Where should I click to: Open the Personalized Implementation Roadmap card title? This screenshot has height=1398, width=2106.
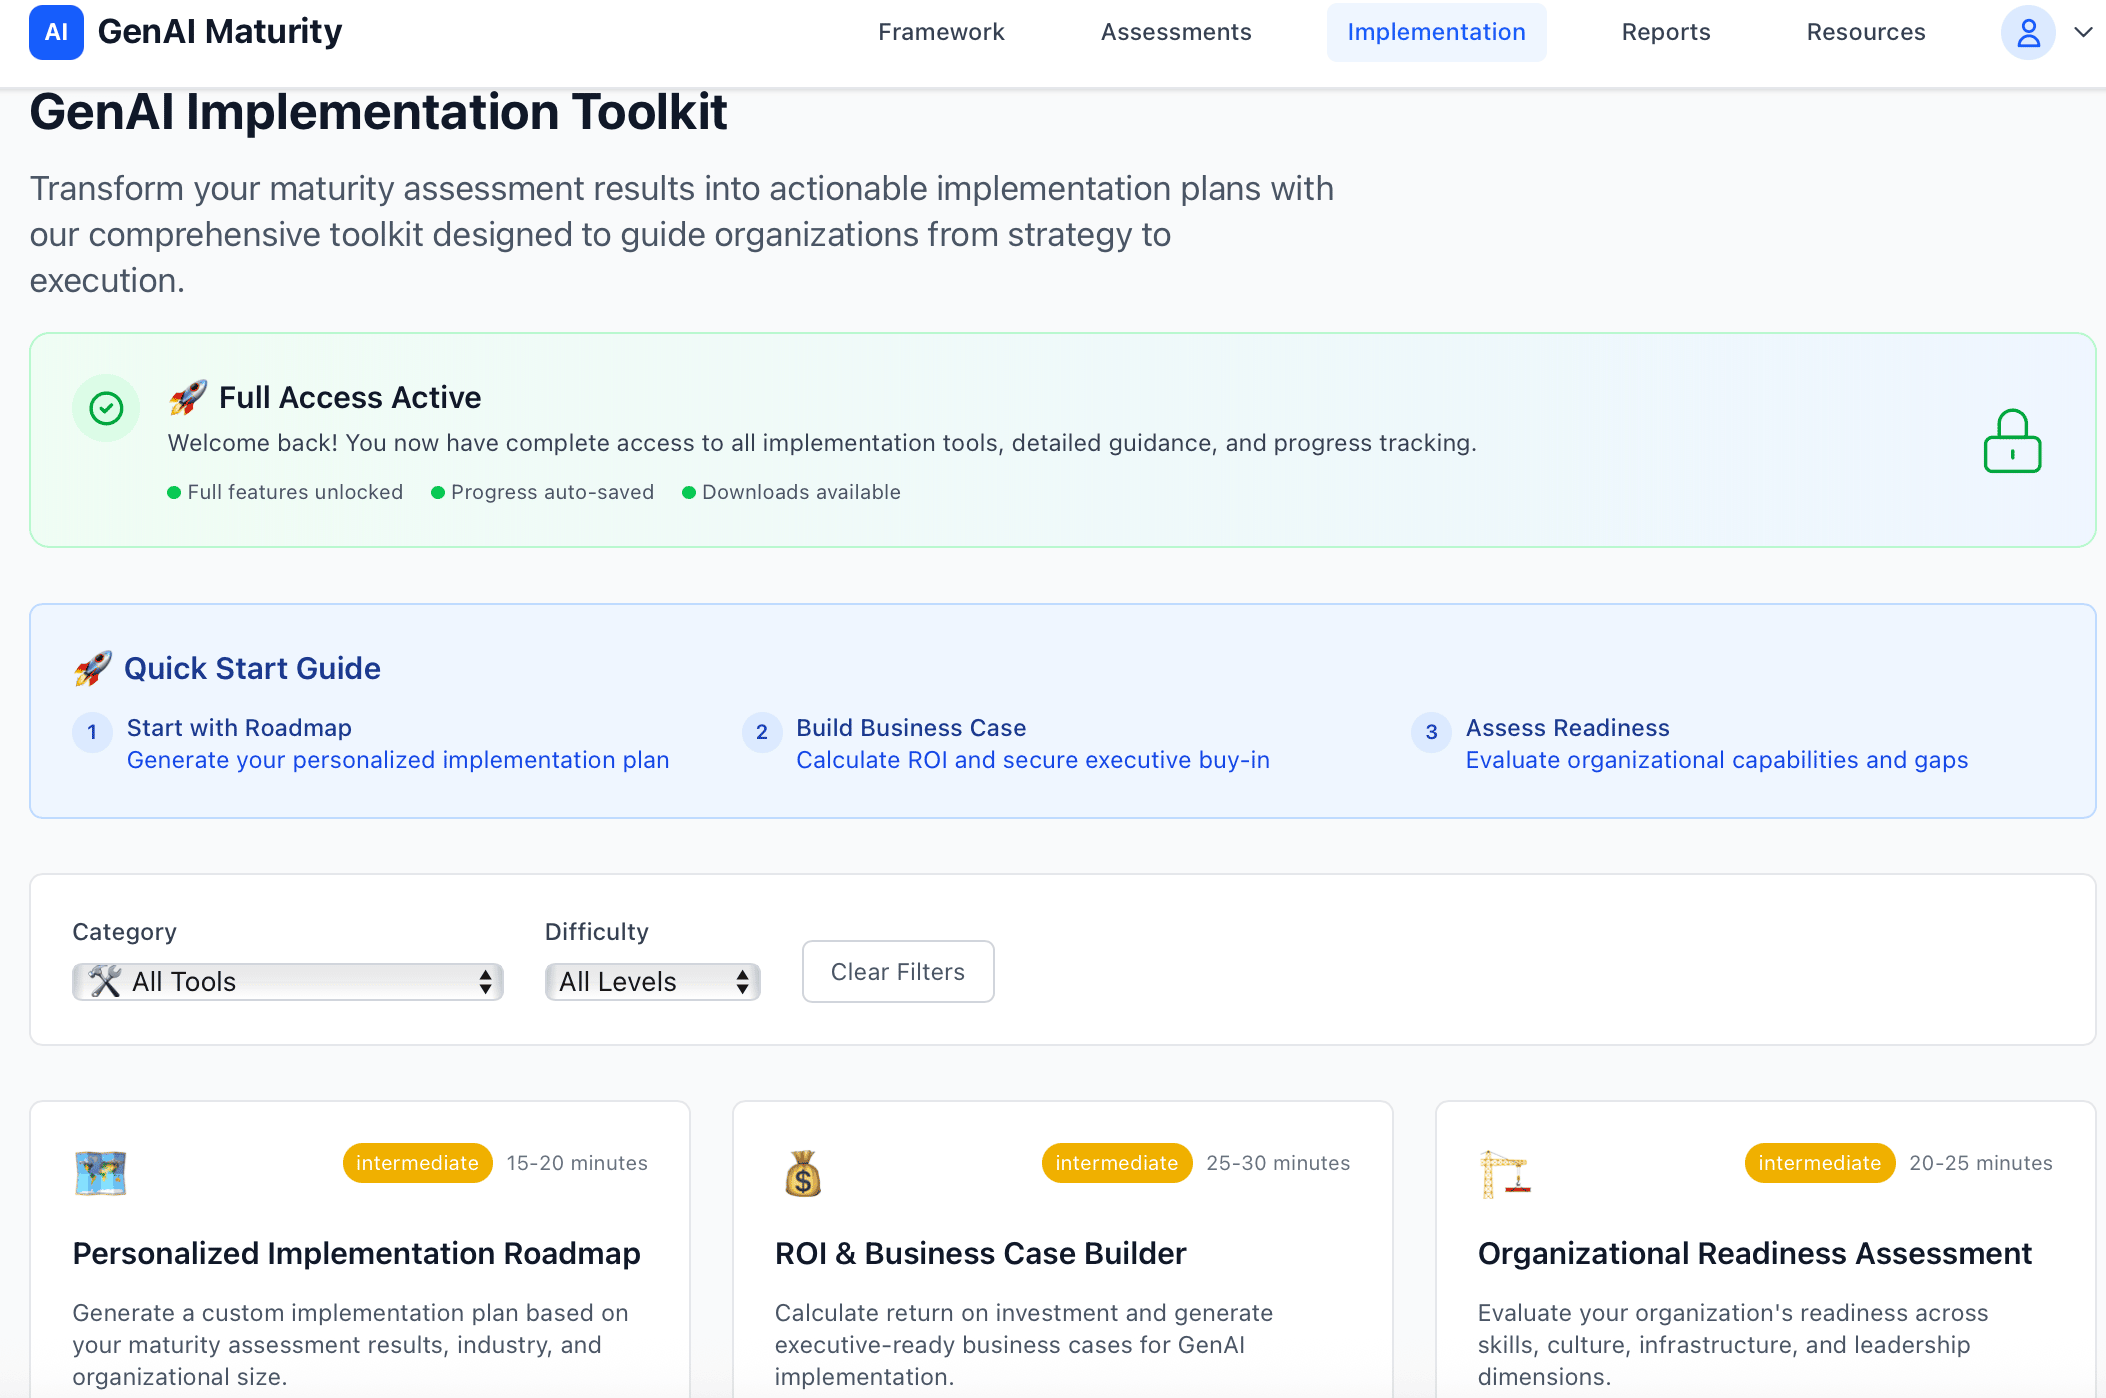pos(356,1253)
